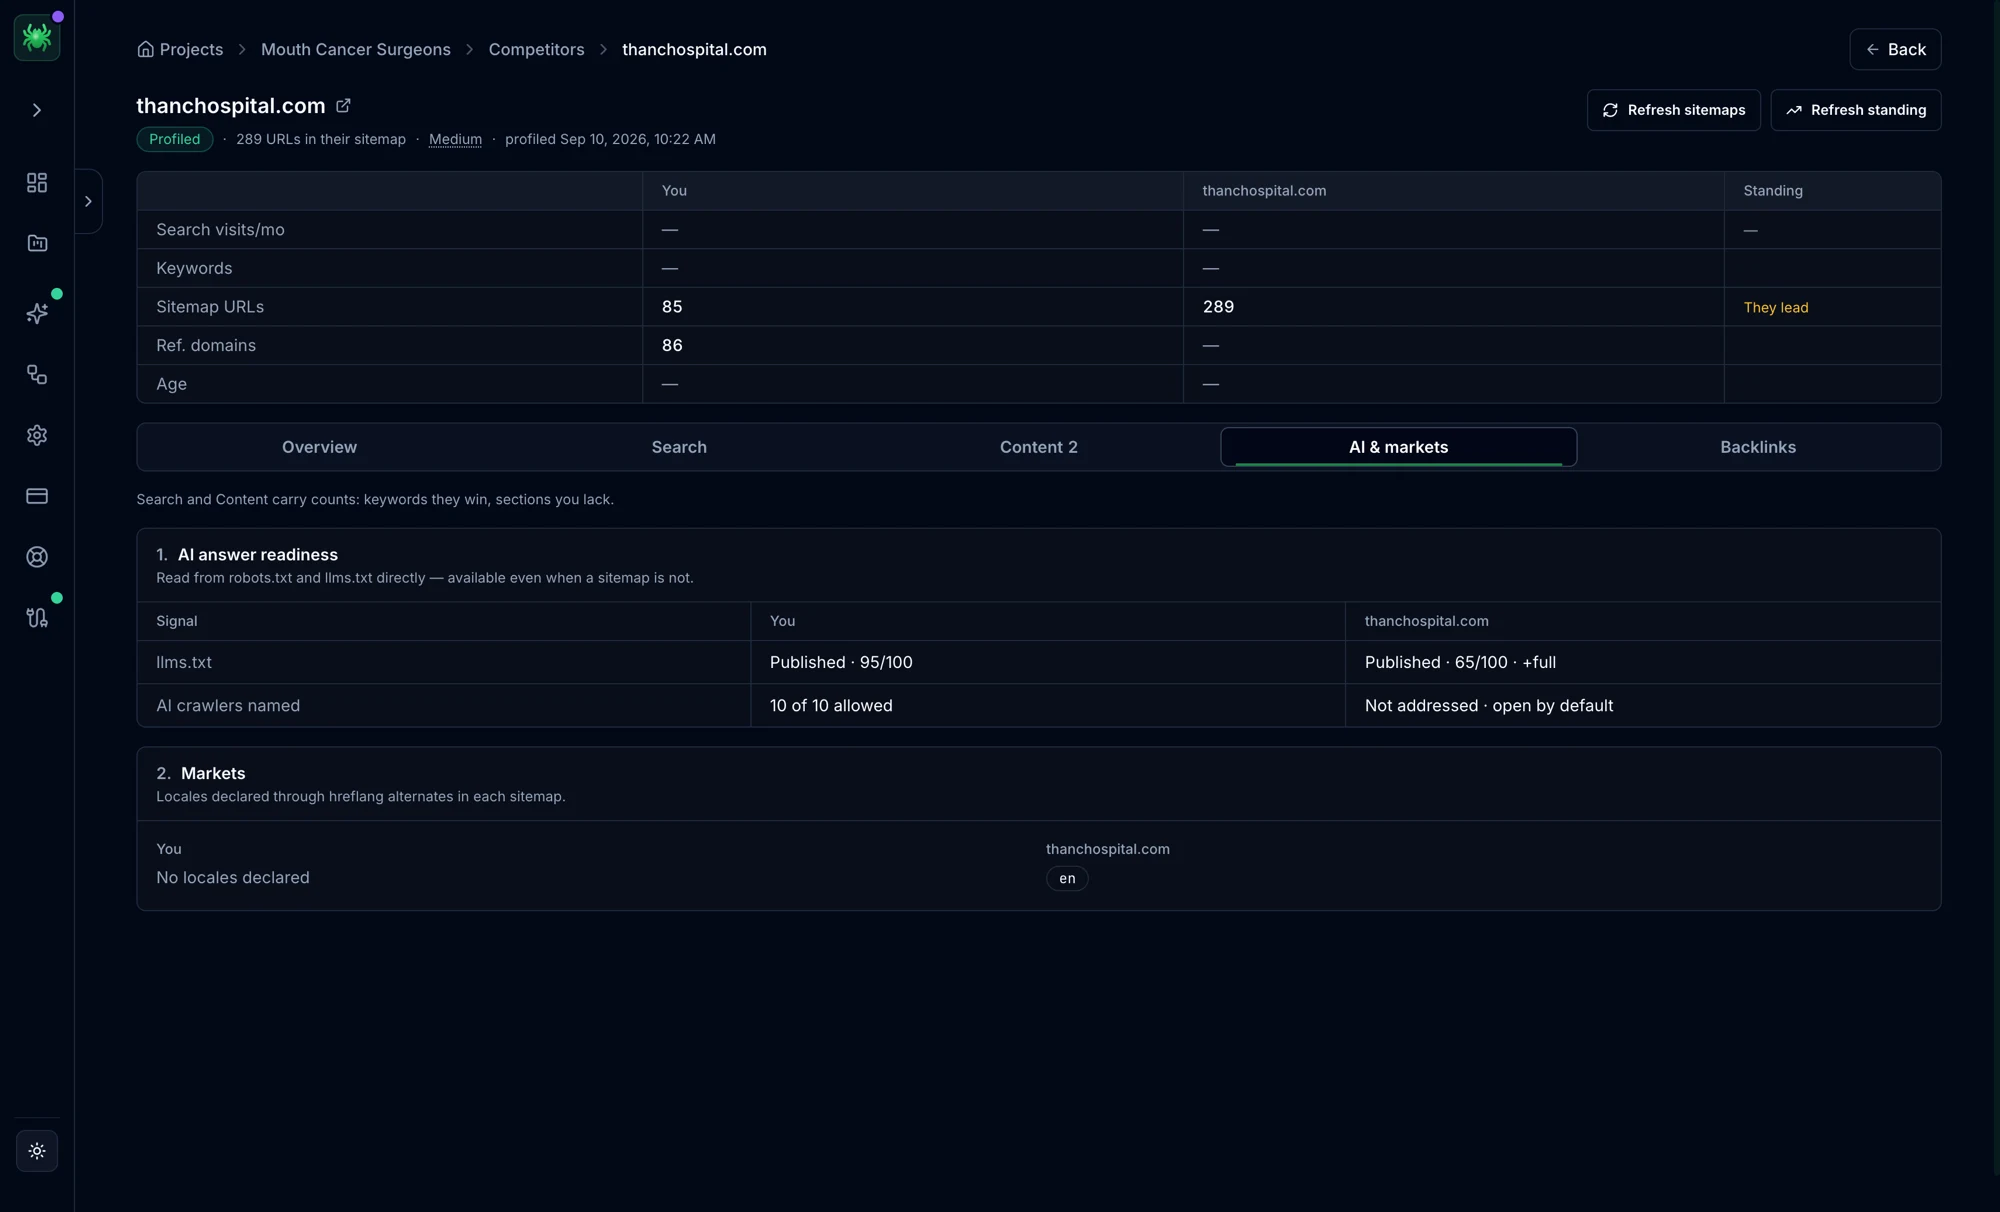Click '10 of 10 allowed' cell
Image resolution: width=2000 pixels, height=1212 pixels.
[831, 705]
